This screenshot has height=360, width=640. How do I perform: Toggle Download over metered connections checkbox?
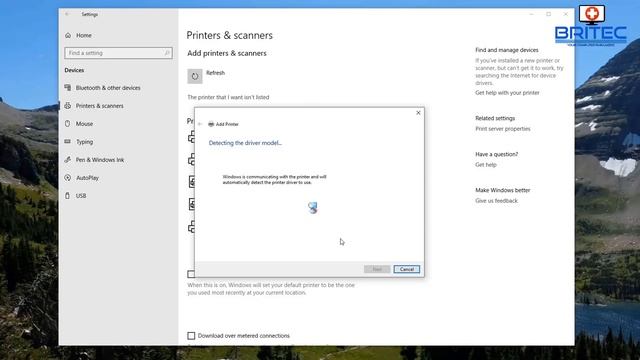point(191,336)
